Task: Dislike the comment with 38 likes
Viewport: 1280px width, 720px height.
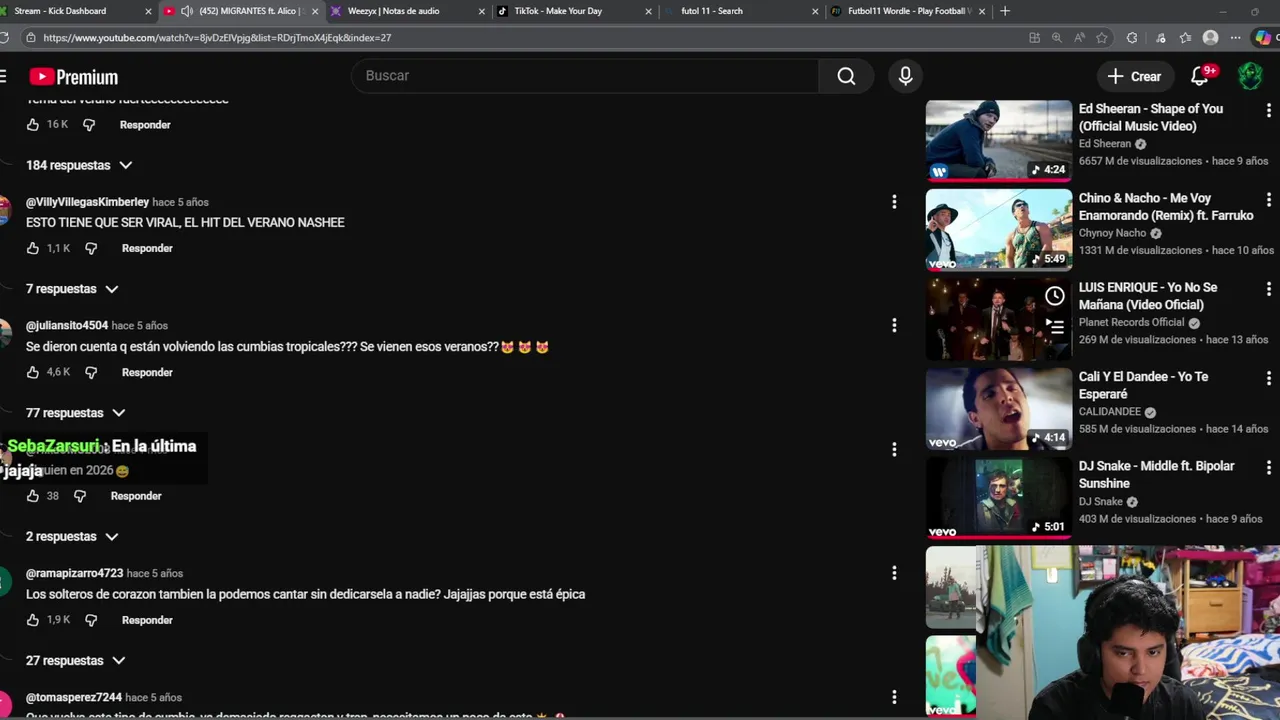Action: tap(80, 496)
